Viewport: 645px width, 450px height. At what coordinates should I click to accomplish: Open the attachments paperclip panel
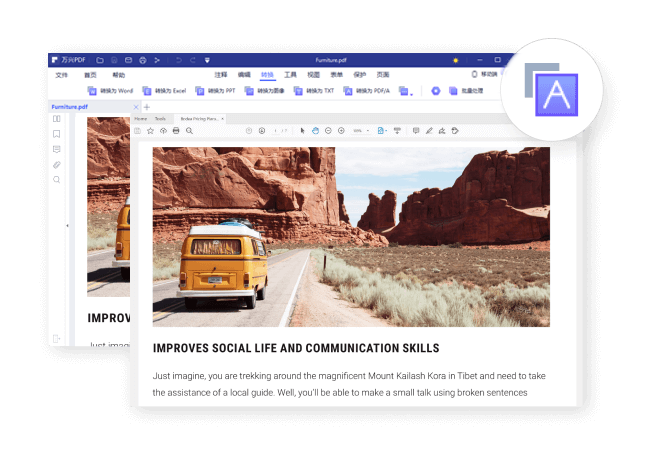click(x=57, y=164)
